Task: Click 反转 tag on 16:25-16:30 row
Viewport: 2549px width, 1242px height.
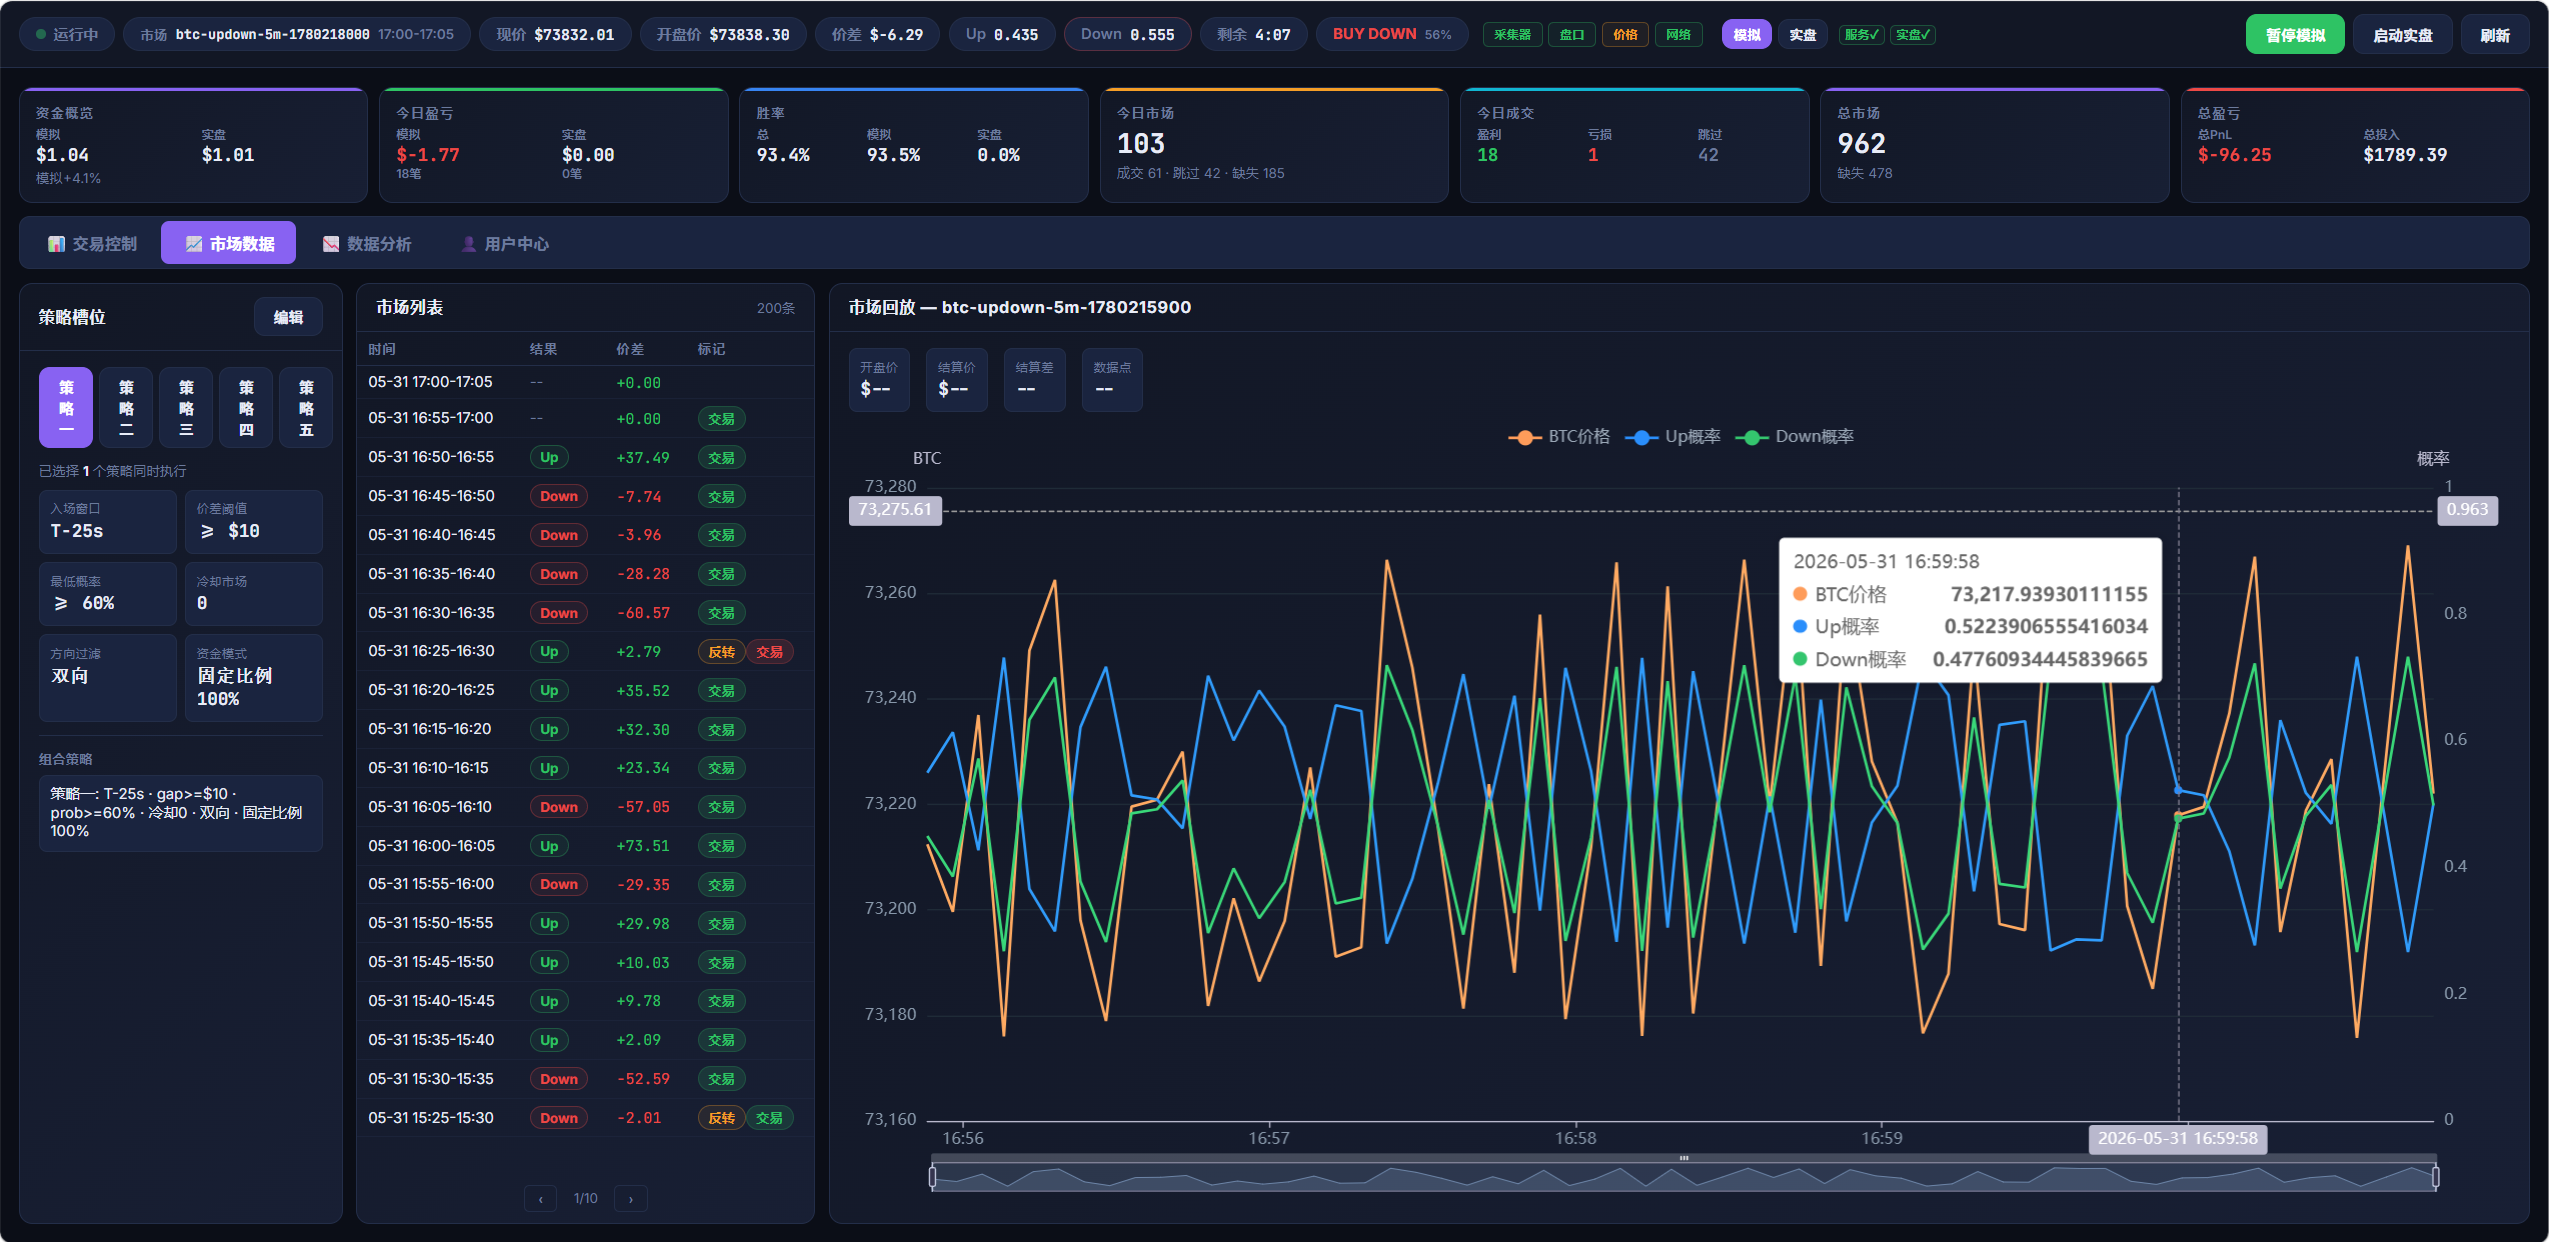Action: (x=721, y=652)
